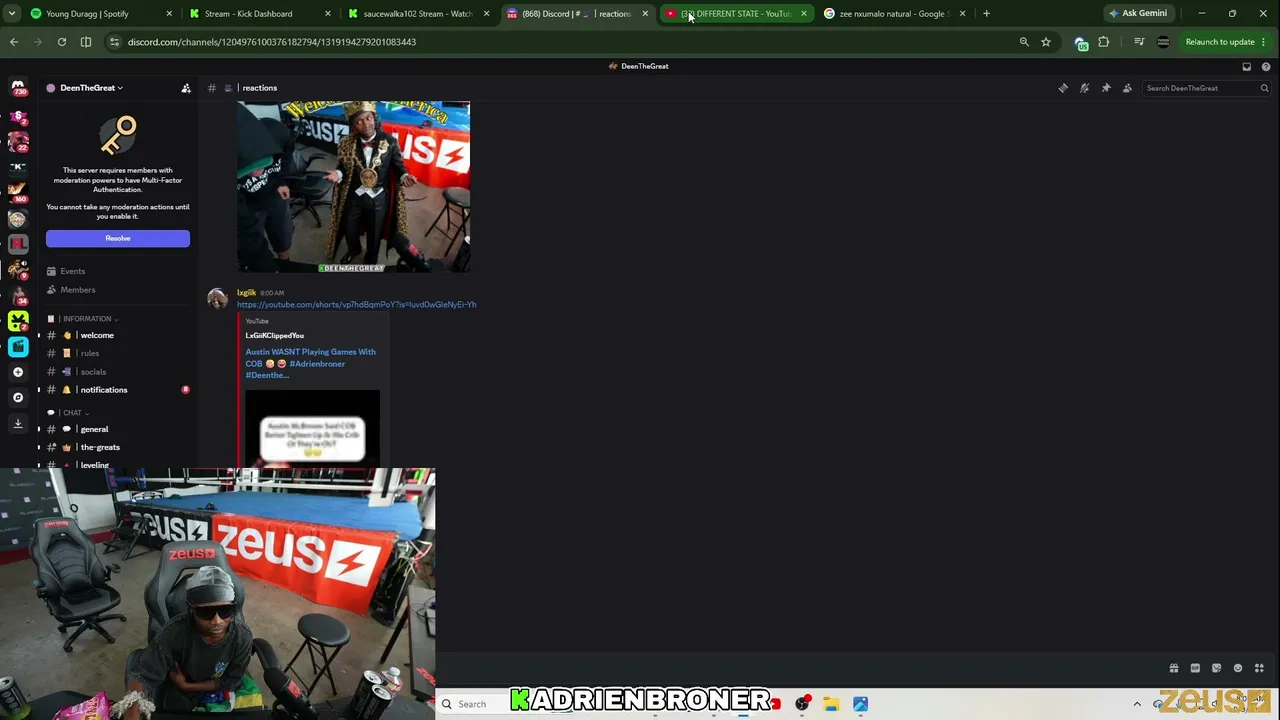This screenshot has height=720, width=1280.
Task: Bookmark this page with the star
Action: click(x=1046, y=42)
